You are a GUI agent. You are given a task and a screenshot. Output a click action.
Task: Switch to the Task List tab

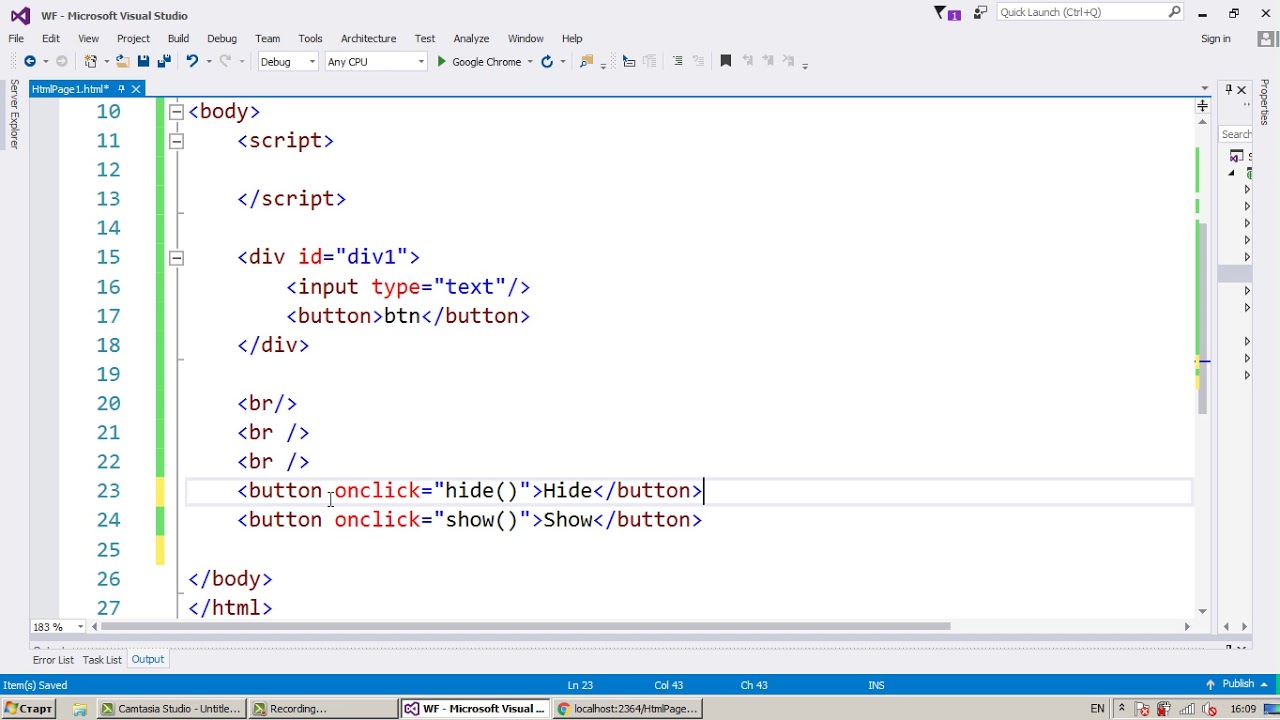click(102, 660)
